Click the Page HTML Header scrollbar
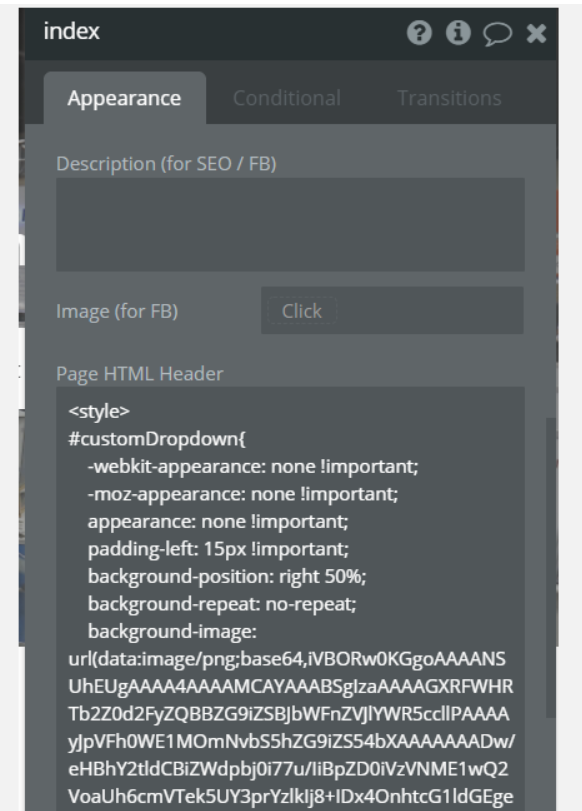The image size is (582, 811). pyautogui.click(x=551, y=567)
